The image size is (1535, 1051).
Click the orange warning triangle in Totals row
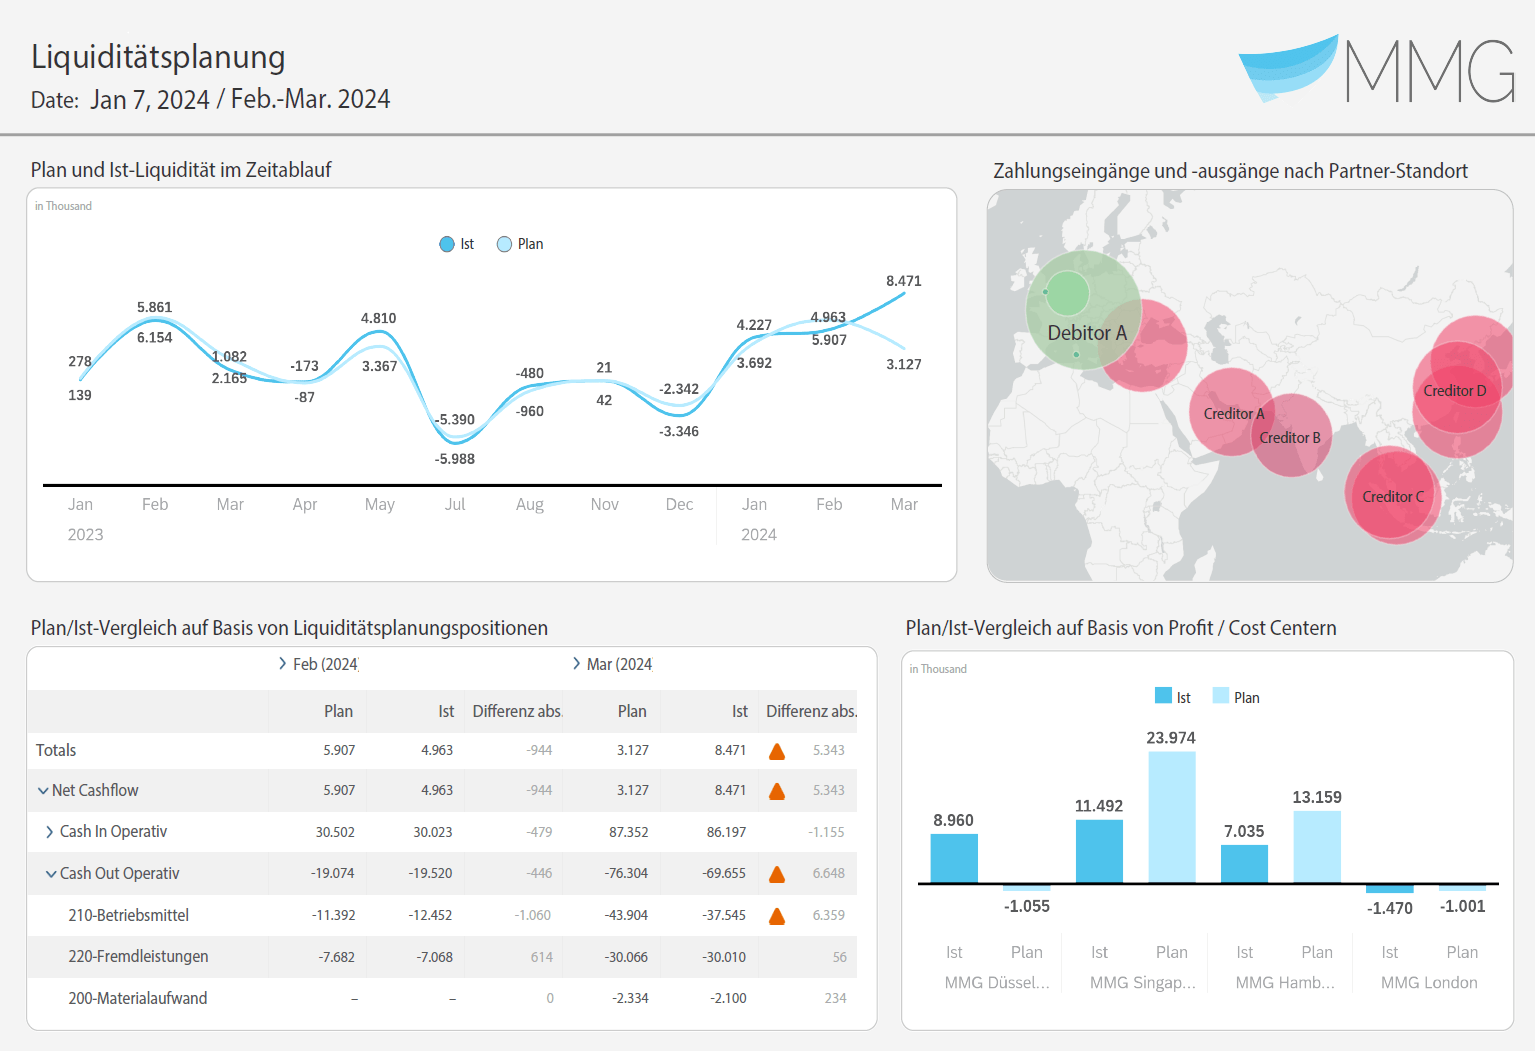[x=777, y=751]
